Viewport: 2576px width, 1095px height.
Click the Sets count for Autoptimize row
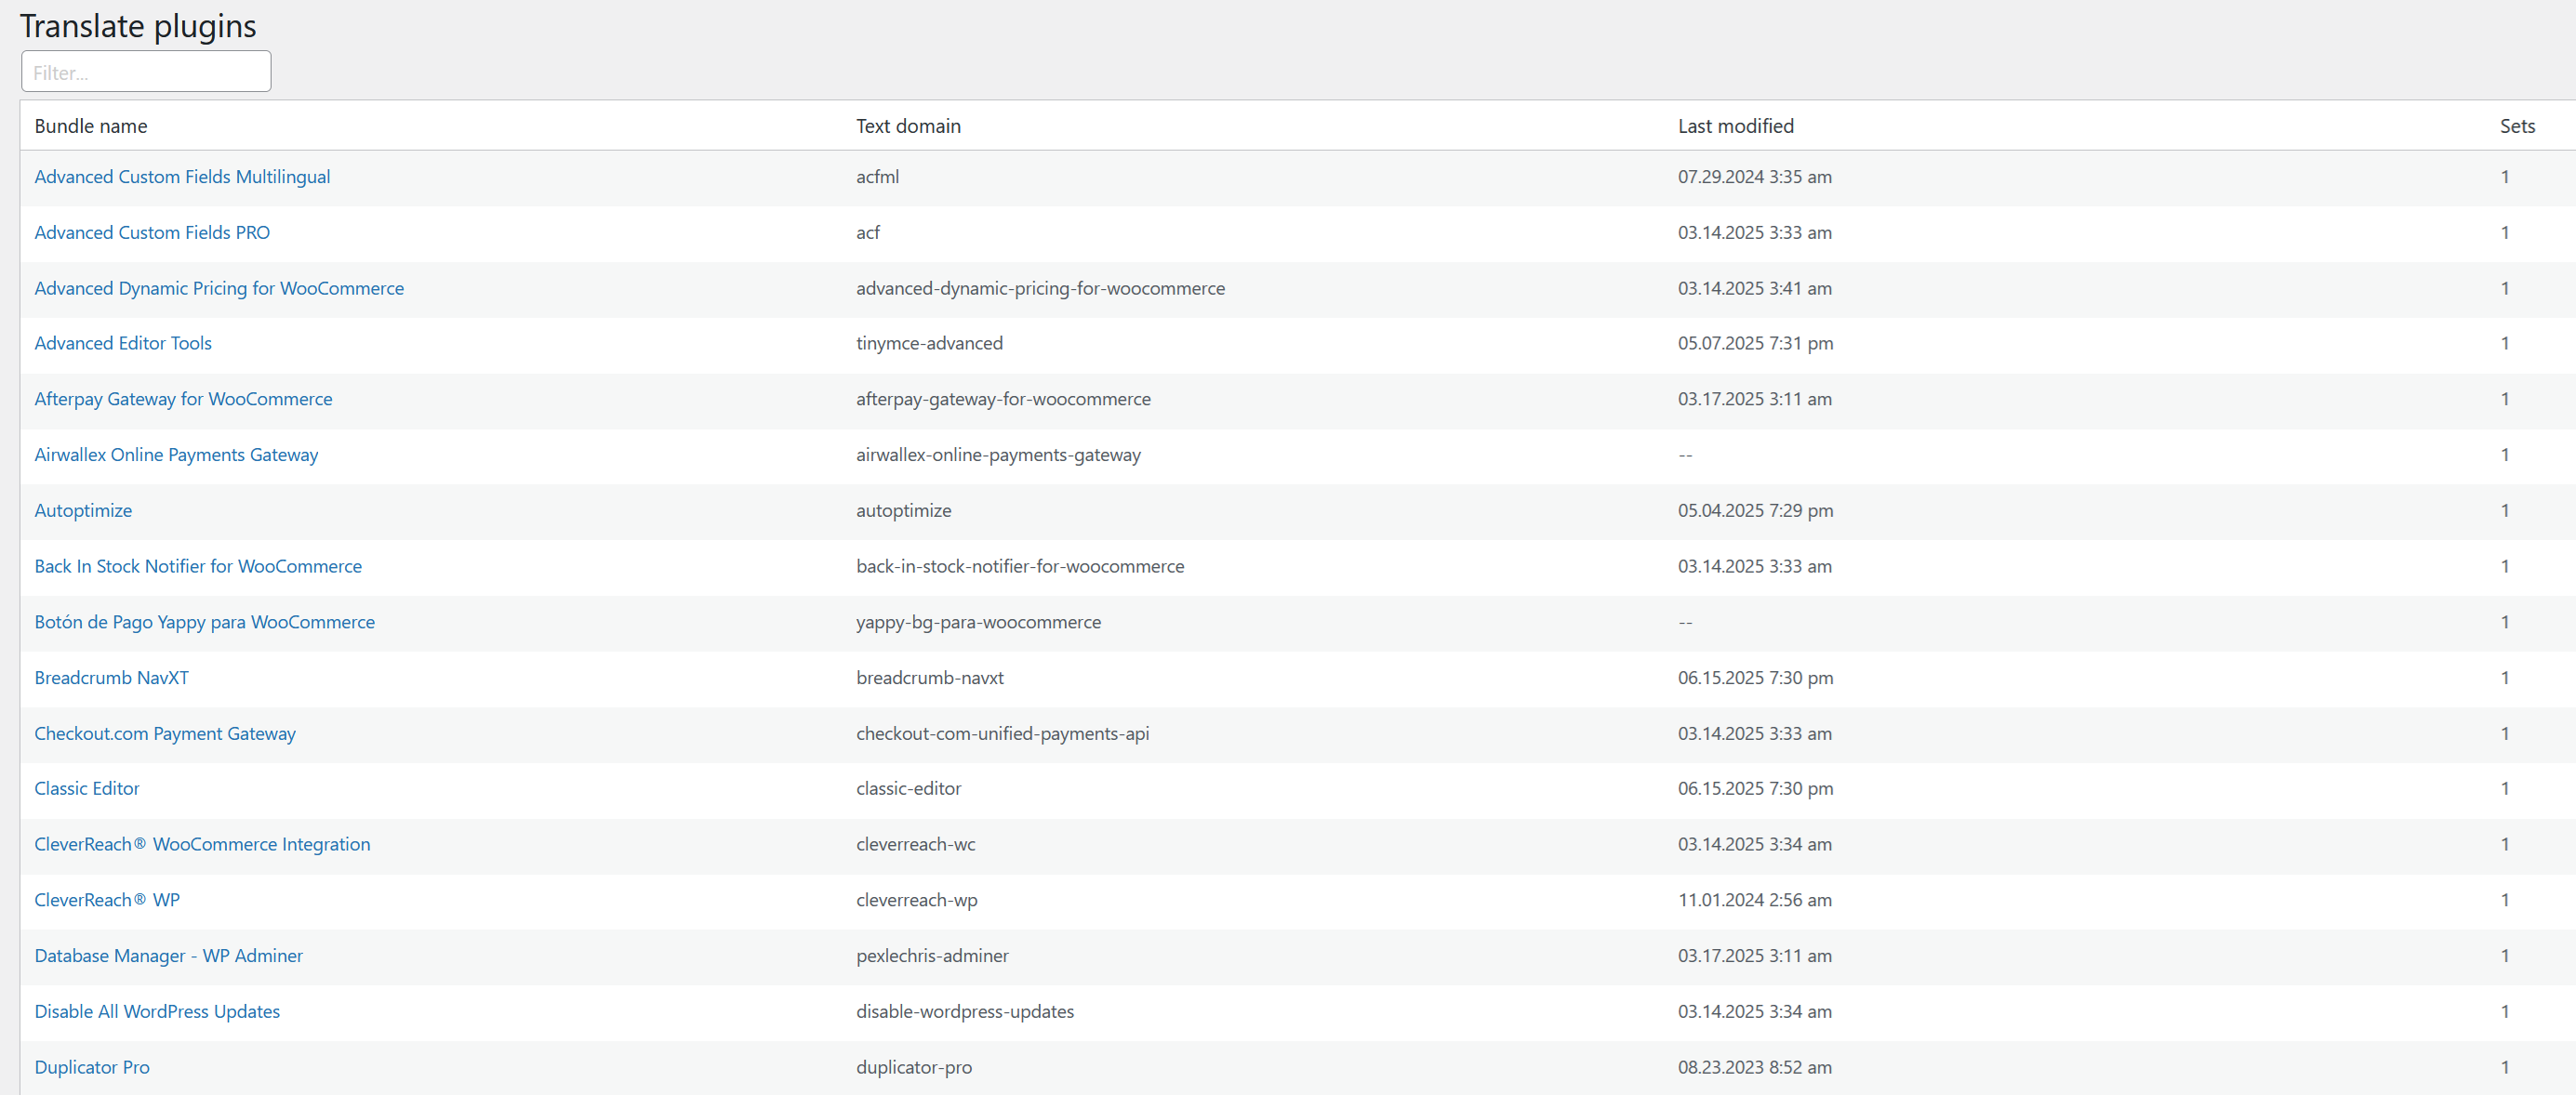(2505, 511)
